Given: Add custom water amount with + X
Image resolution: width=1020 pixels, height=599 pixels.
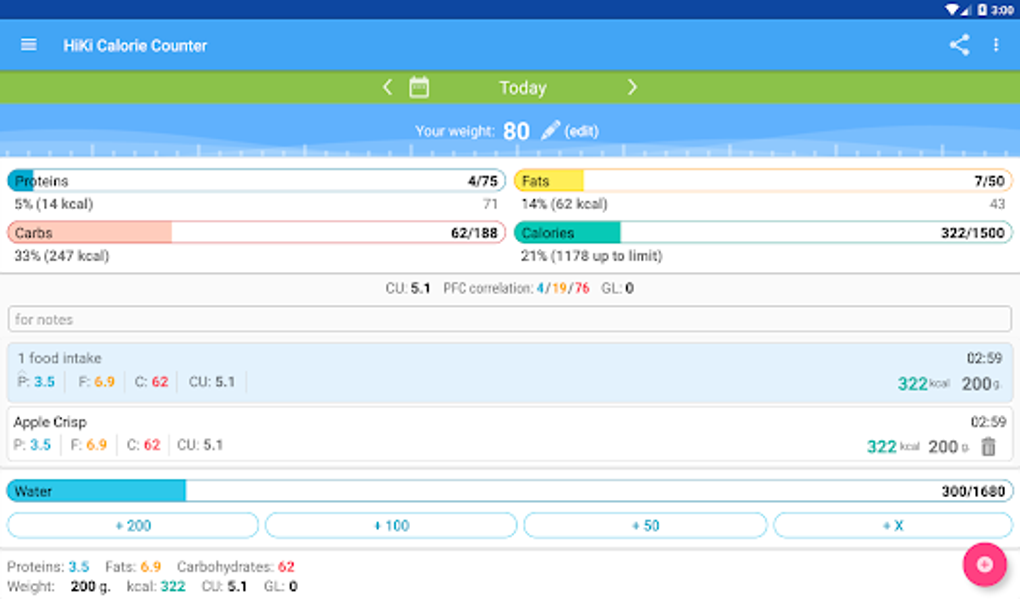Looking at the screenshot, I should tap(893, 526).
